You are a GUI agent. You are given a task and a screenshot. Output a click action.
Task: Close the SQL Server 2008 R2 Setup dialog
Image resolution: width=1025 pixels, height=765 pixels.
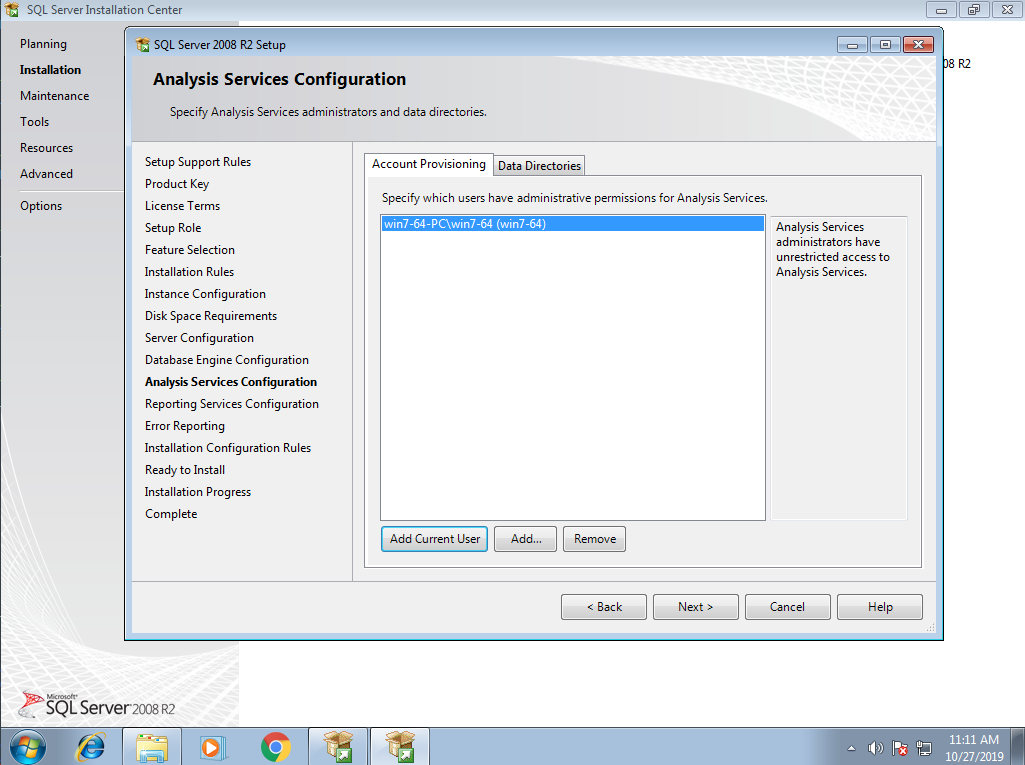(918, 44)
